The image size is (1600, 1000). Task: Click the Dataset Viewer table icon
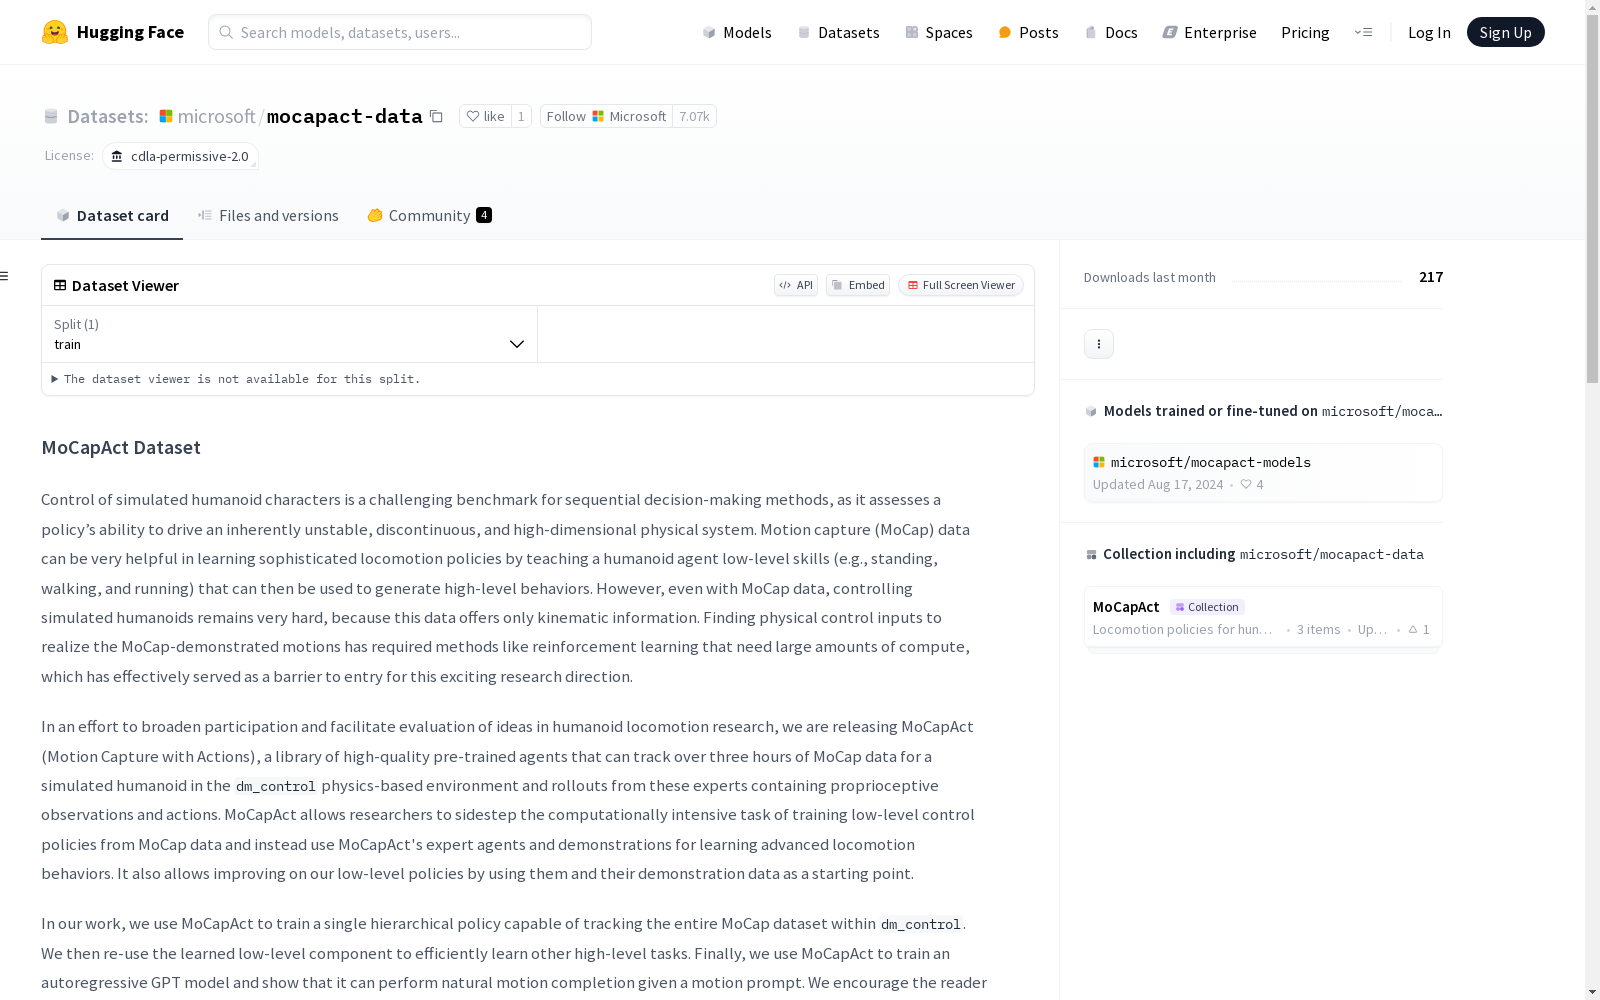click(60, 285)
